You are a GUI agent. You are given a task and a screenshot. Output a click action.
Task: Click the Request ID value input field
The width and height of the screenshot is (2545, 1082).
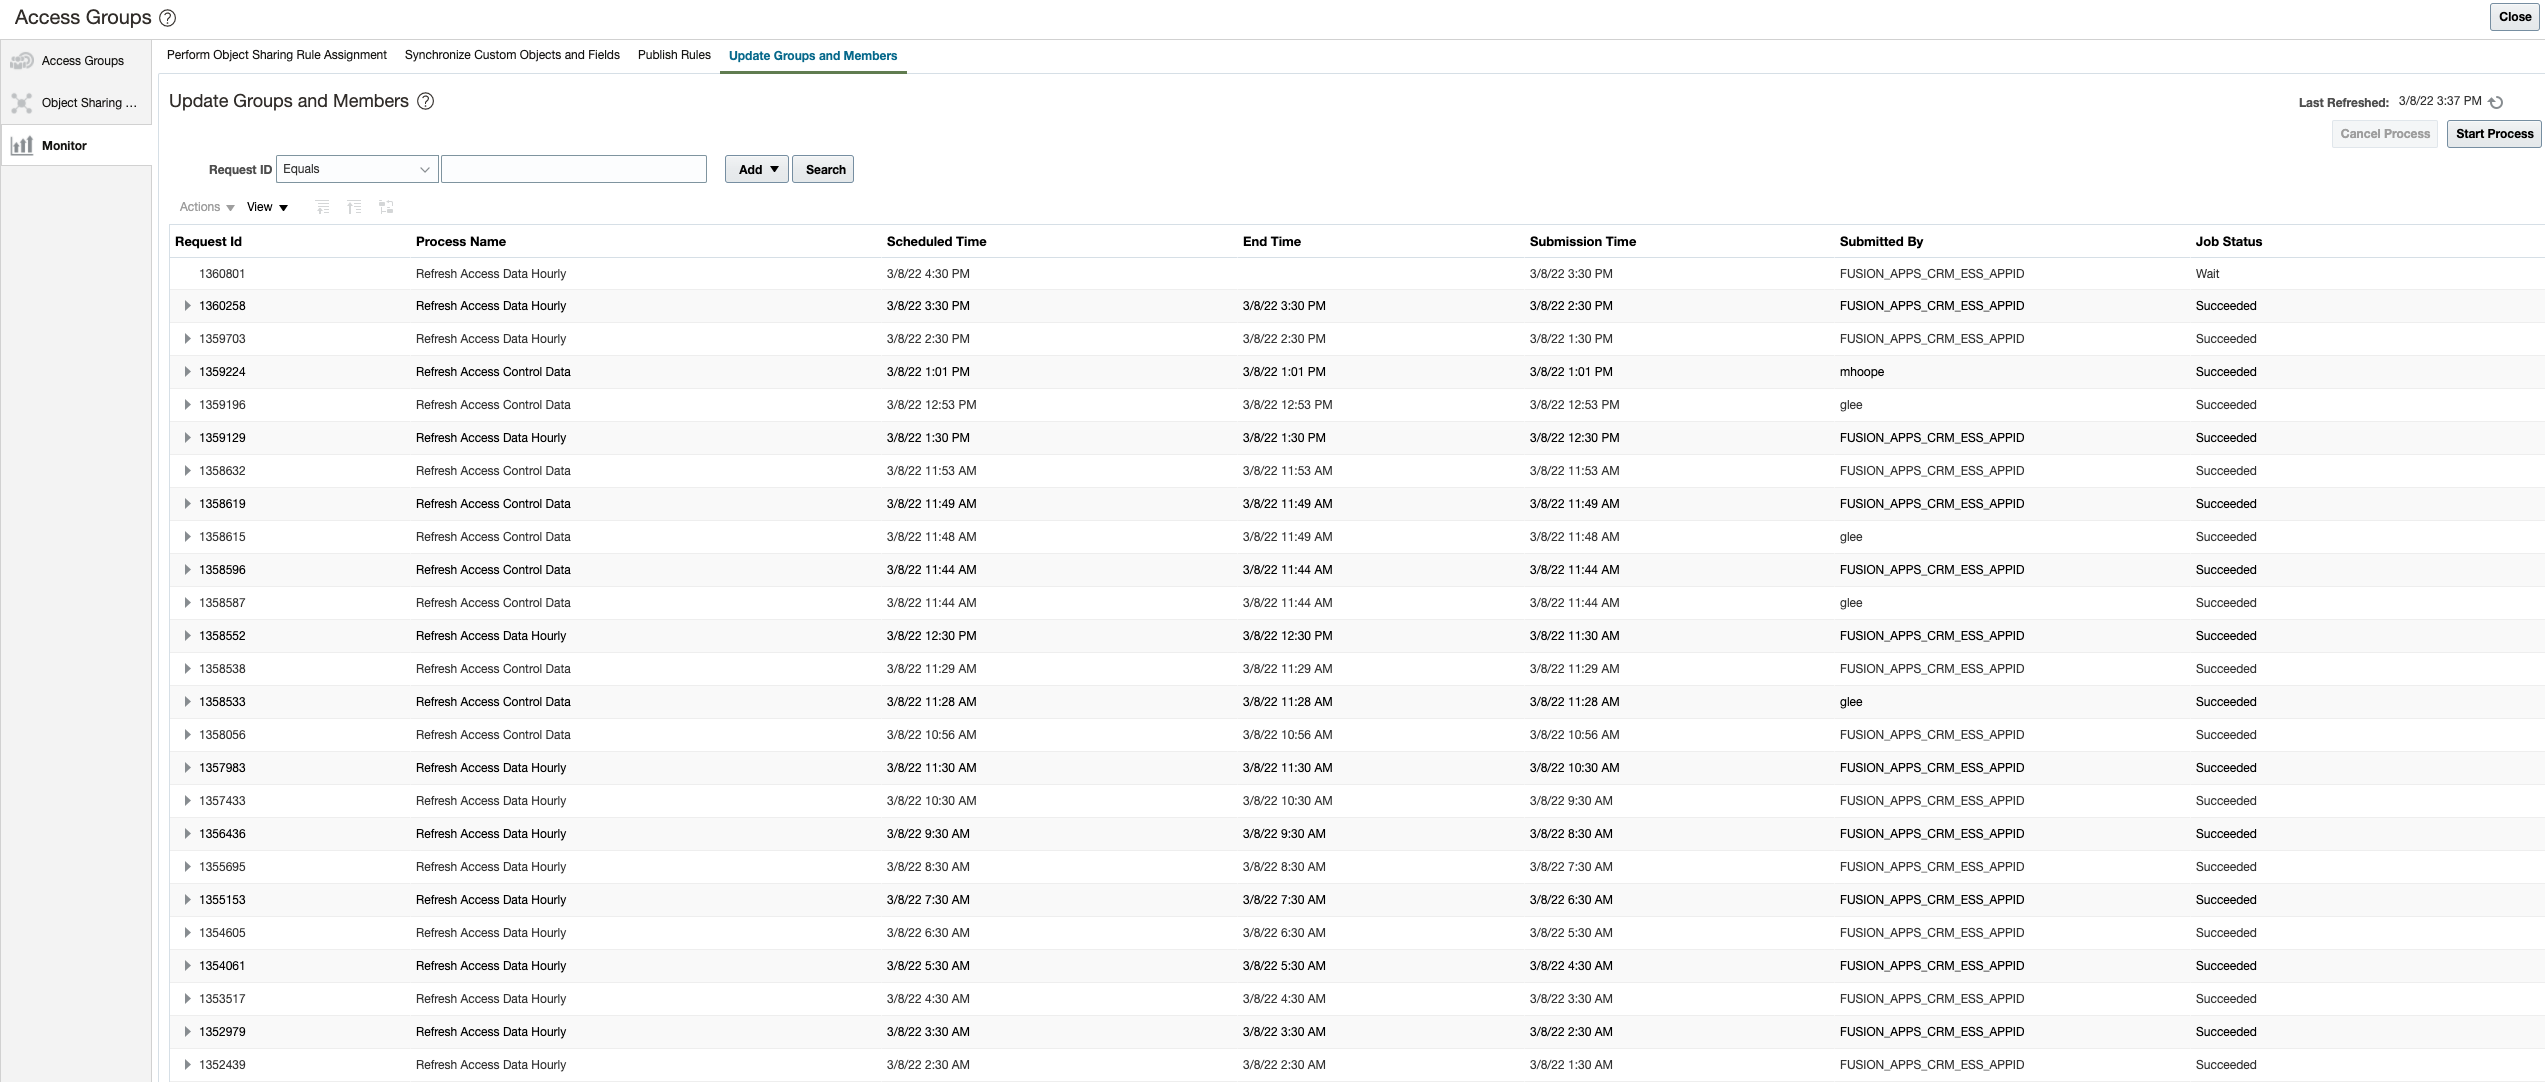pyautogui.click(x=574, y=170)
